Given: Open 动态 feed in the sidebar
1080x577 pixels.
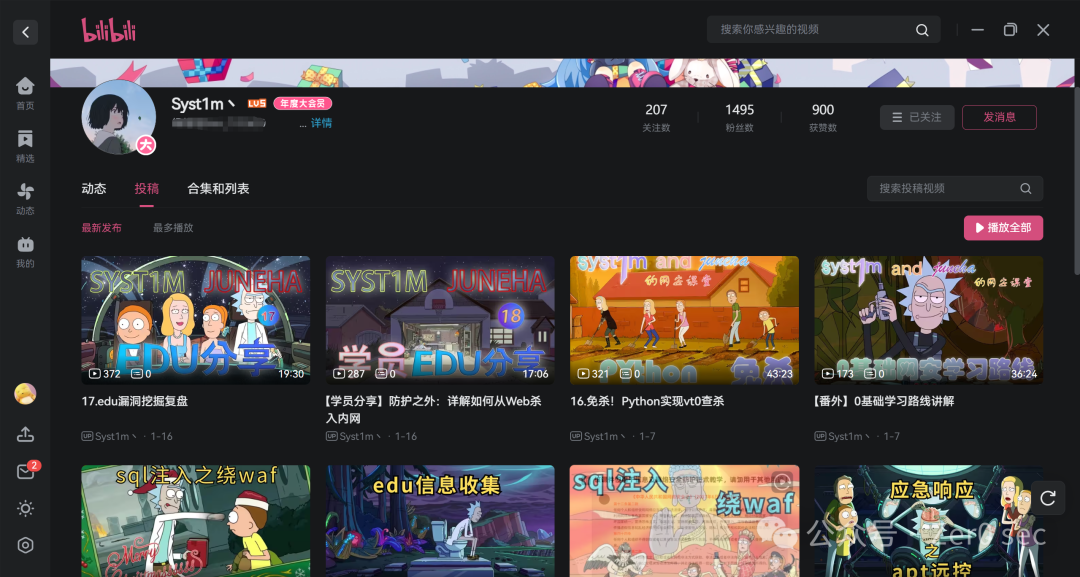Looking at the screenshot, I should [25, 198].
